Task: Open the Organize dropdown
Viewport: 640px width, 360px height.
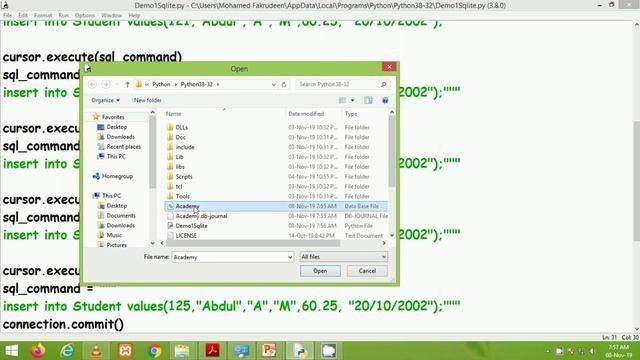Action: [105, 100]
